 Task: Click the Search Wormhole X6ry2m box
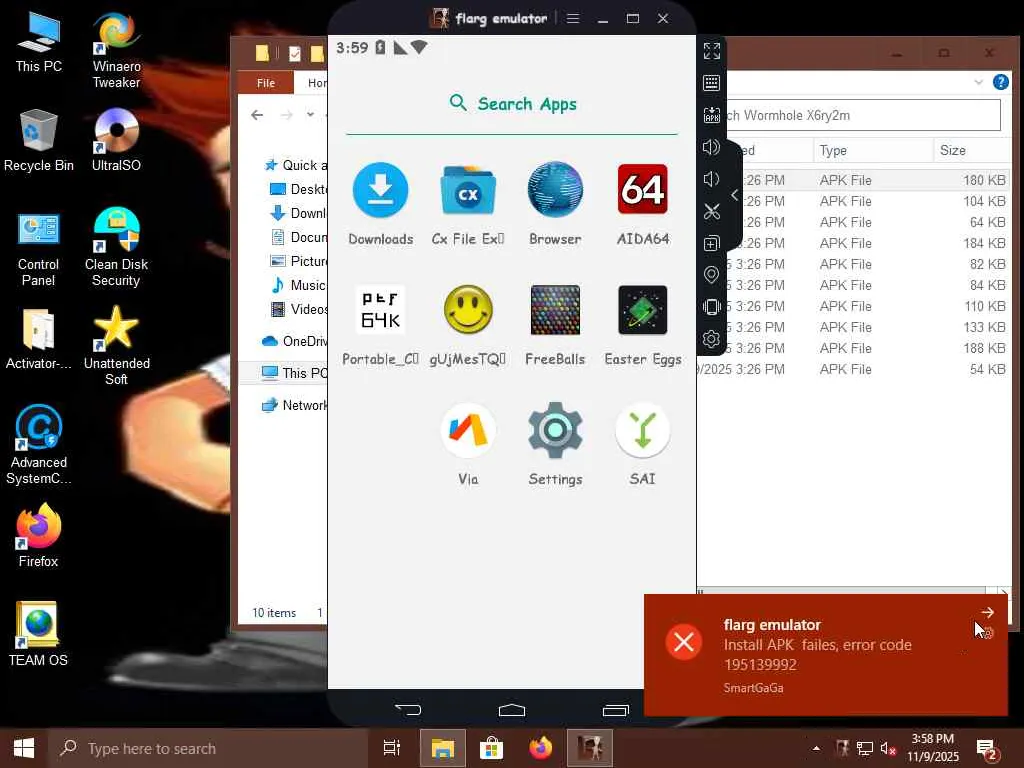[862, 116]
